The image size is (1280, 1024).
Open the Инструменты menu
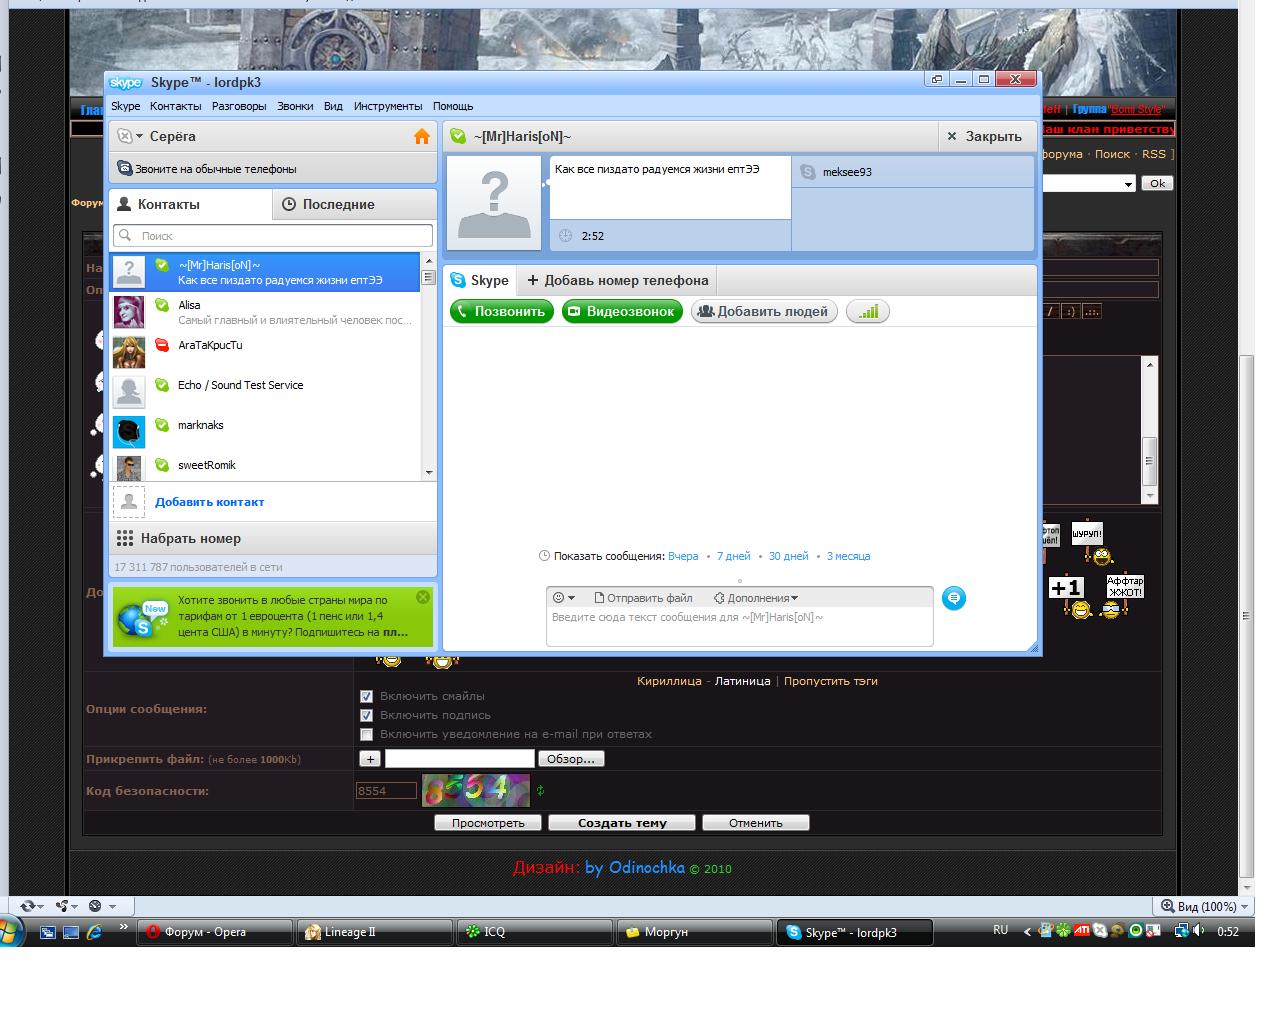point(388,106)
